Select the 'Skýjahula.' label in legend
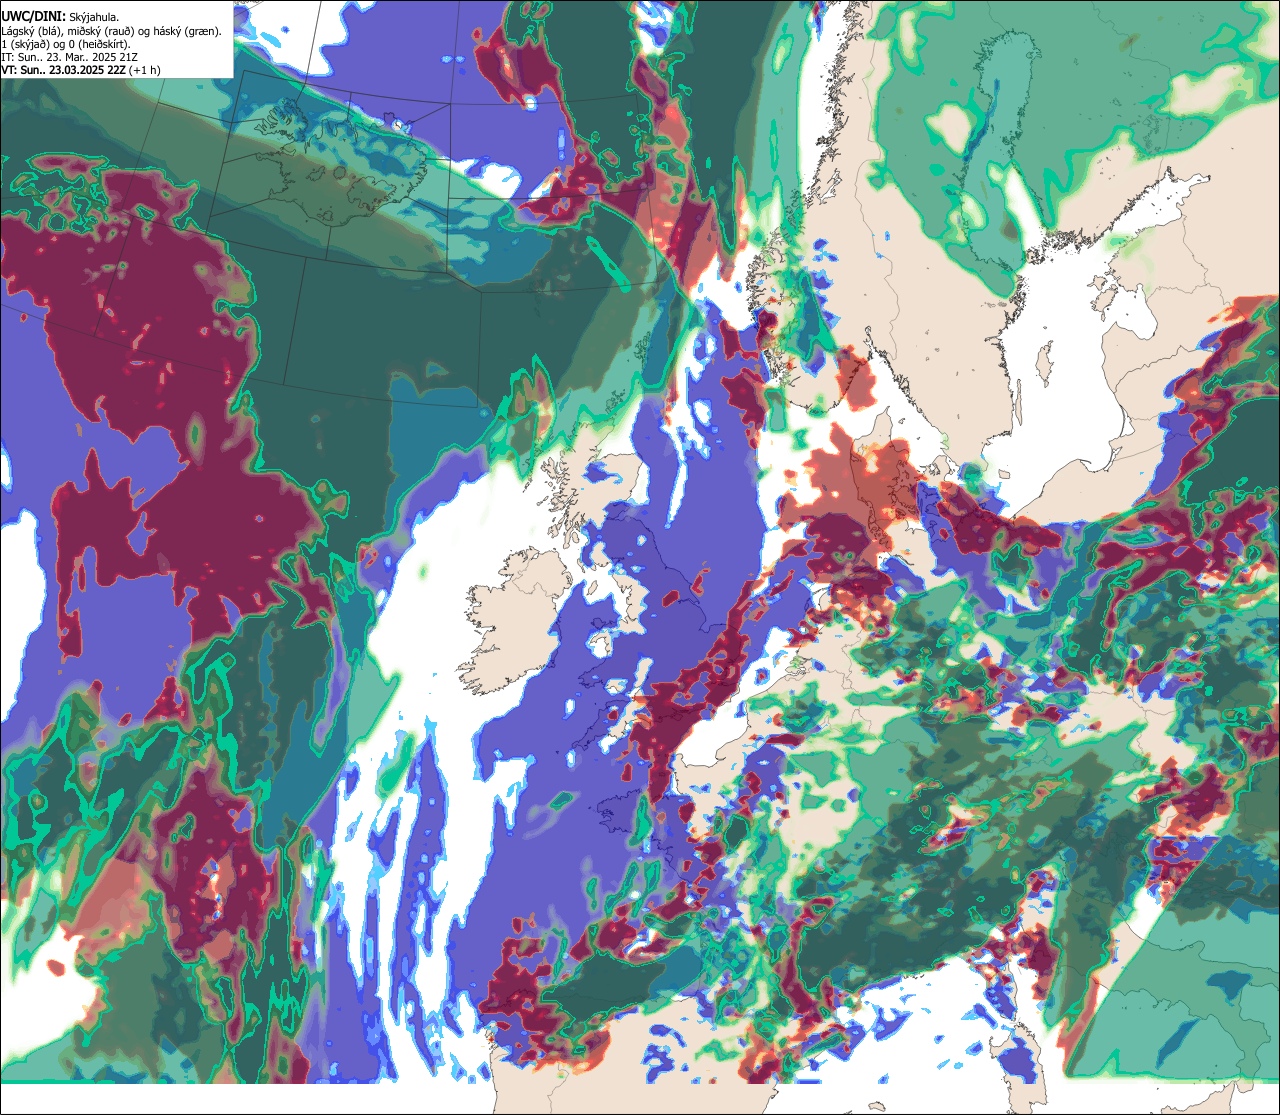 tap(94, 17)
